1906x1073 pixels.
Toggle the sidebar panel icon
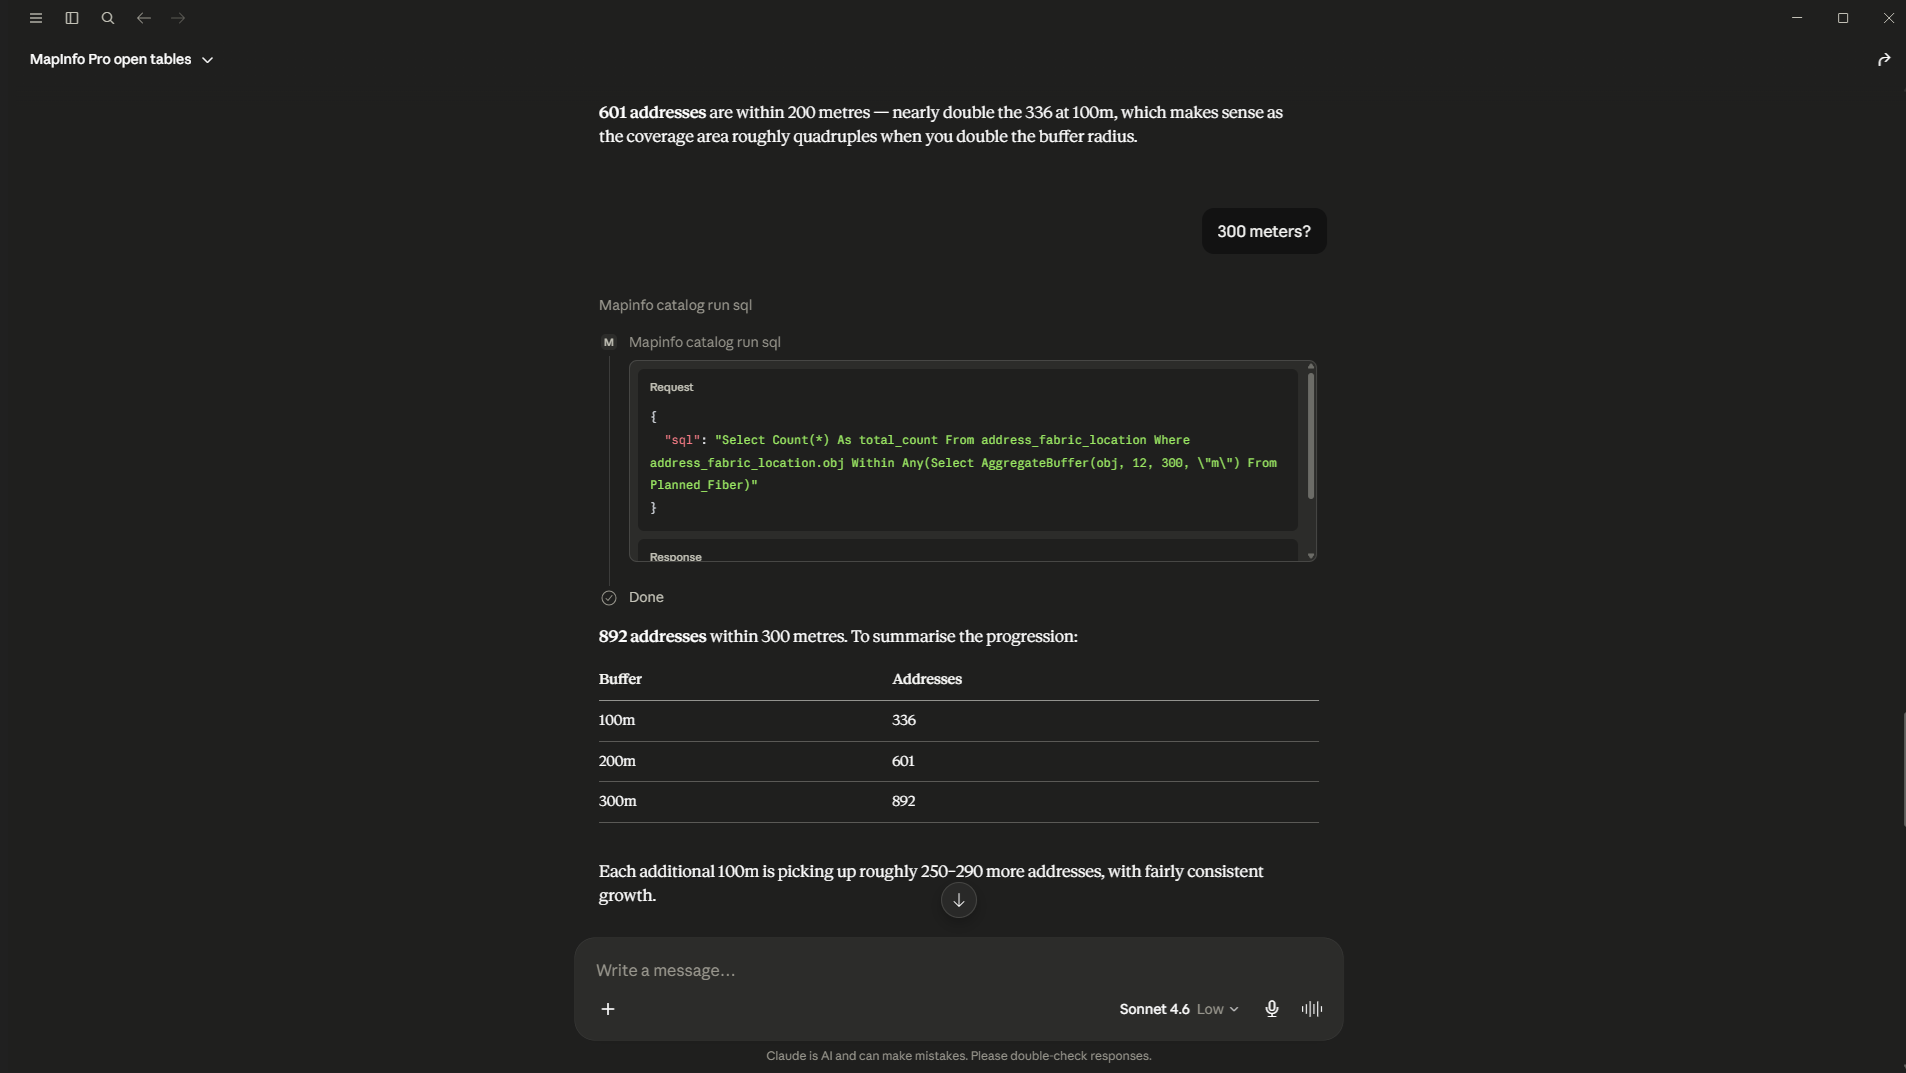pos(72,18)
